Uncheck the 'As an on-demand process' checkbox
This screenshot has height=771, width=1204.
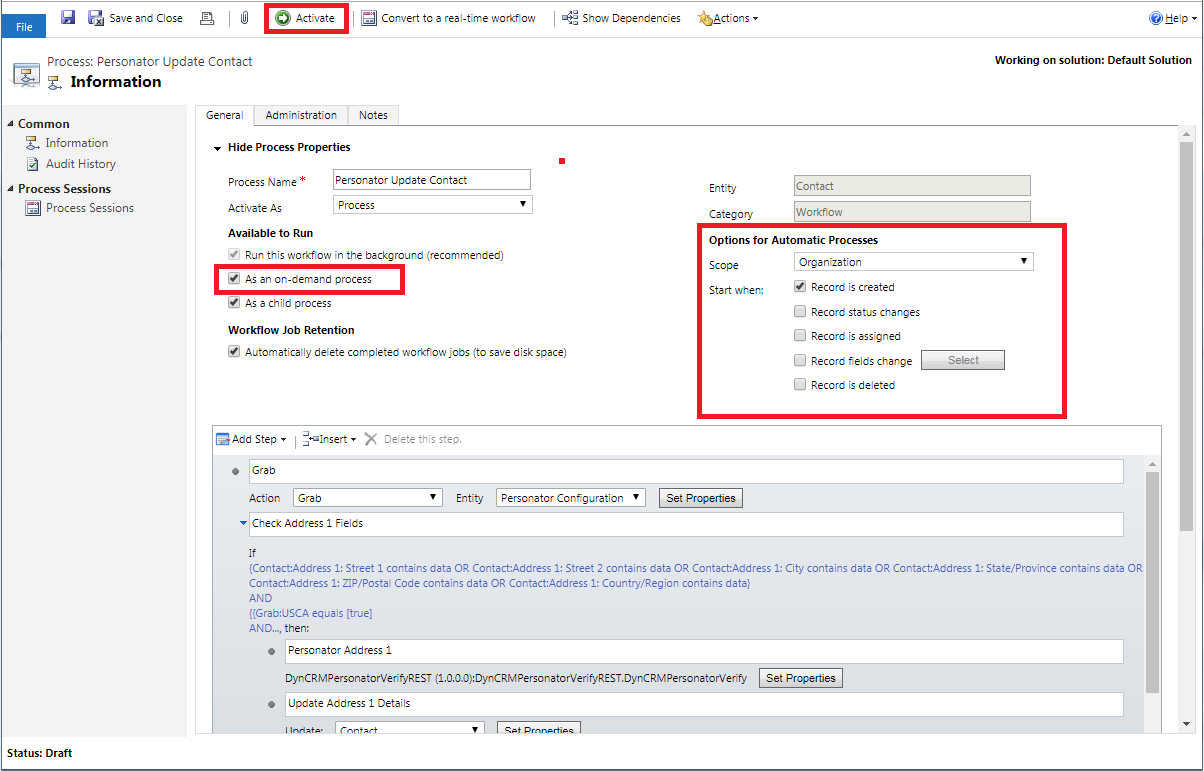[234, 279]
